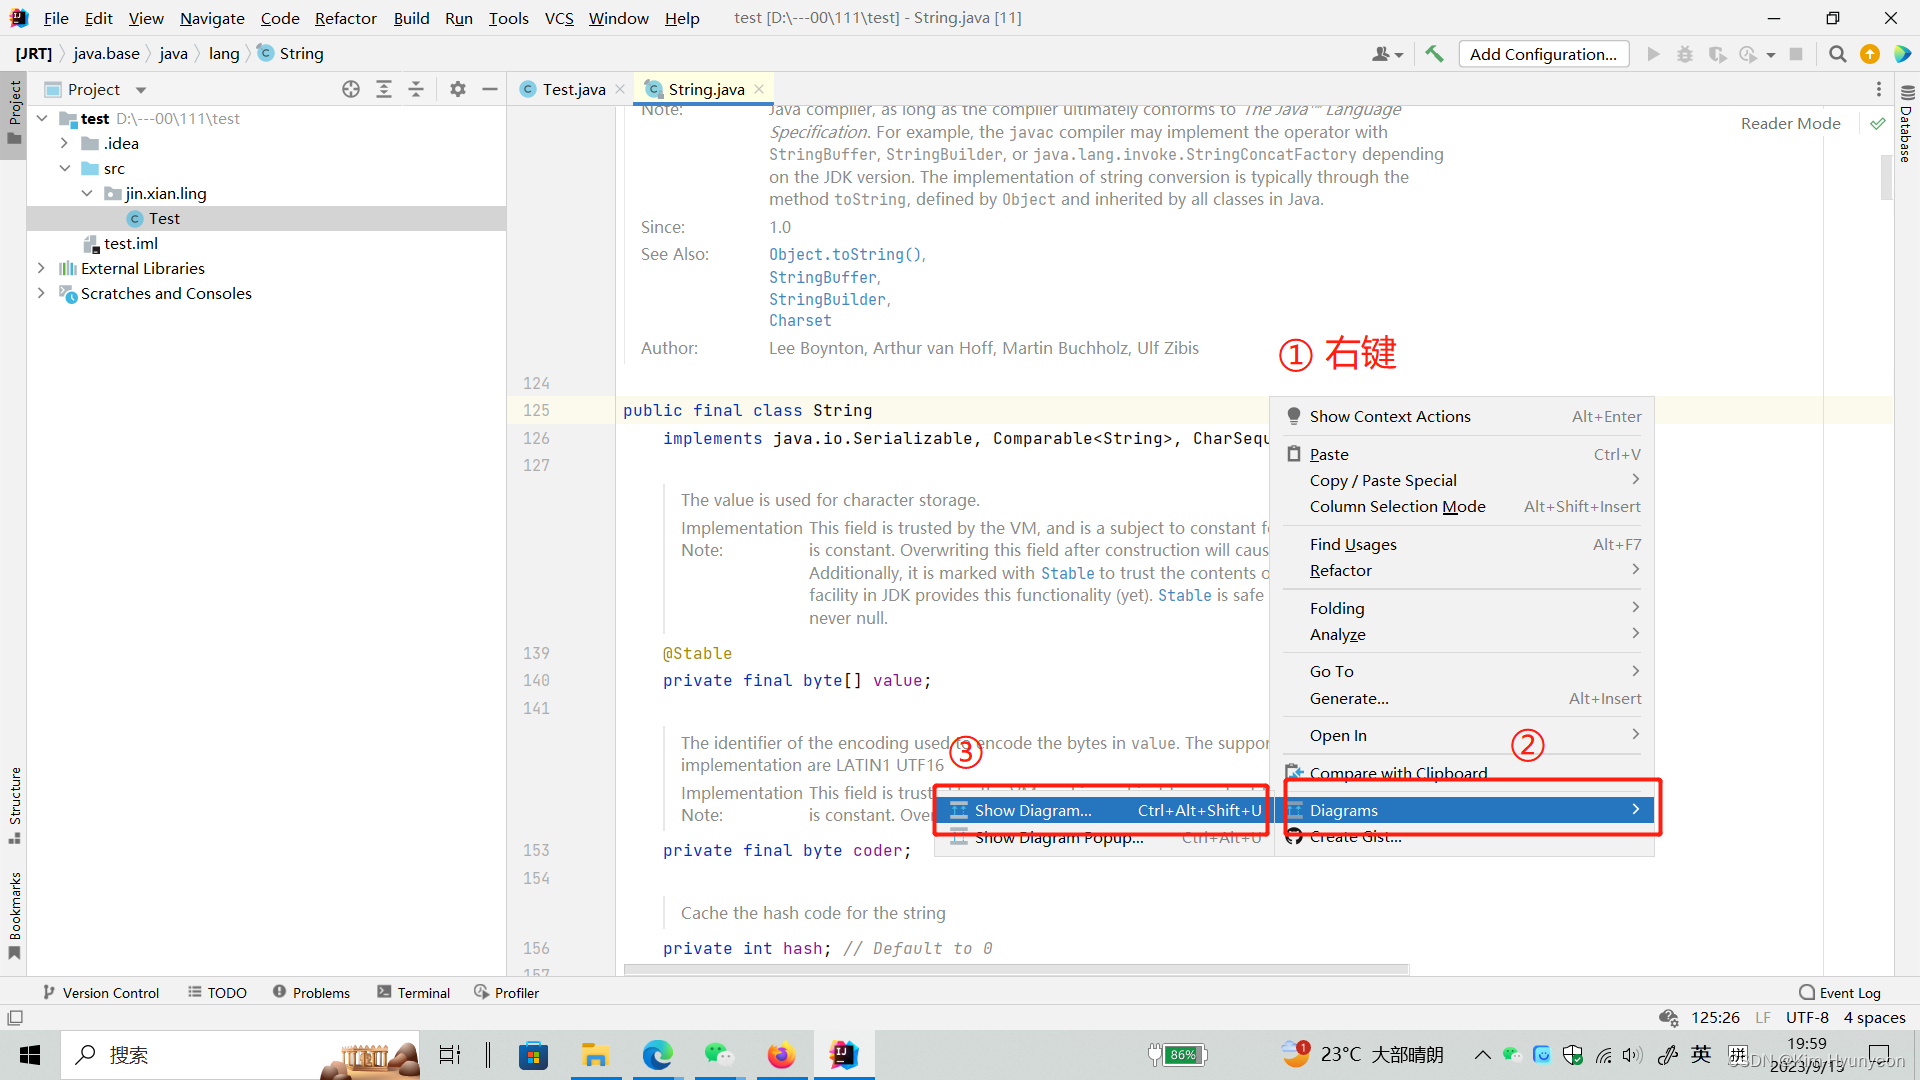
Task: Open Diagrams submenu entry
Action: coord(1465,810)
